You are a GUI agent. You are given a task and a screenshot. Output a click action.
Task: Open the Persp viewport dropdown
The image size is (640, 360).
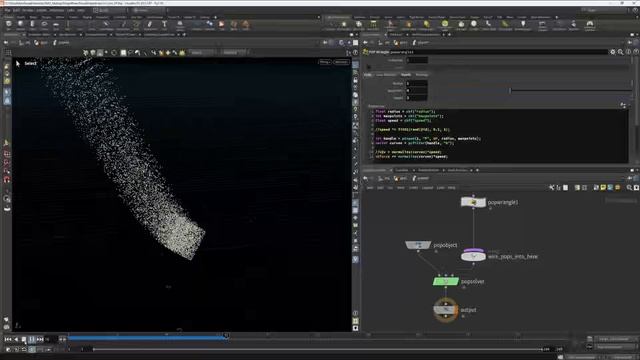[x=325, y=62]
